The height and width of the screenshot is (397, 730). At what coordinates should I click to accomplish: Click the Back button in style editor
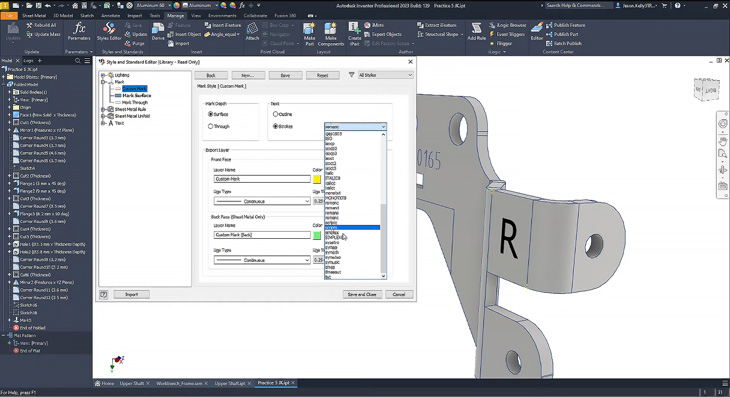[211, 75]
